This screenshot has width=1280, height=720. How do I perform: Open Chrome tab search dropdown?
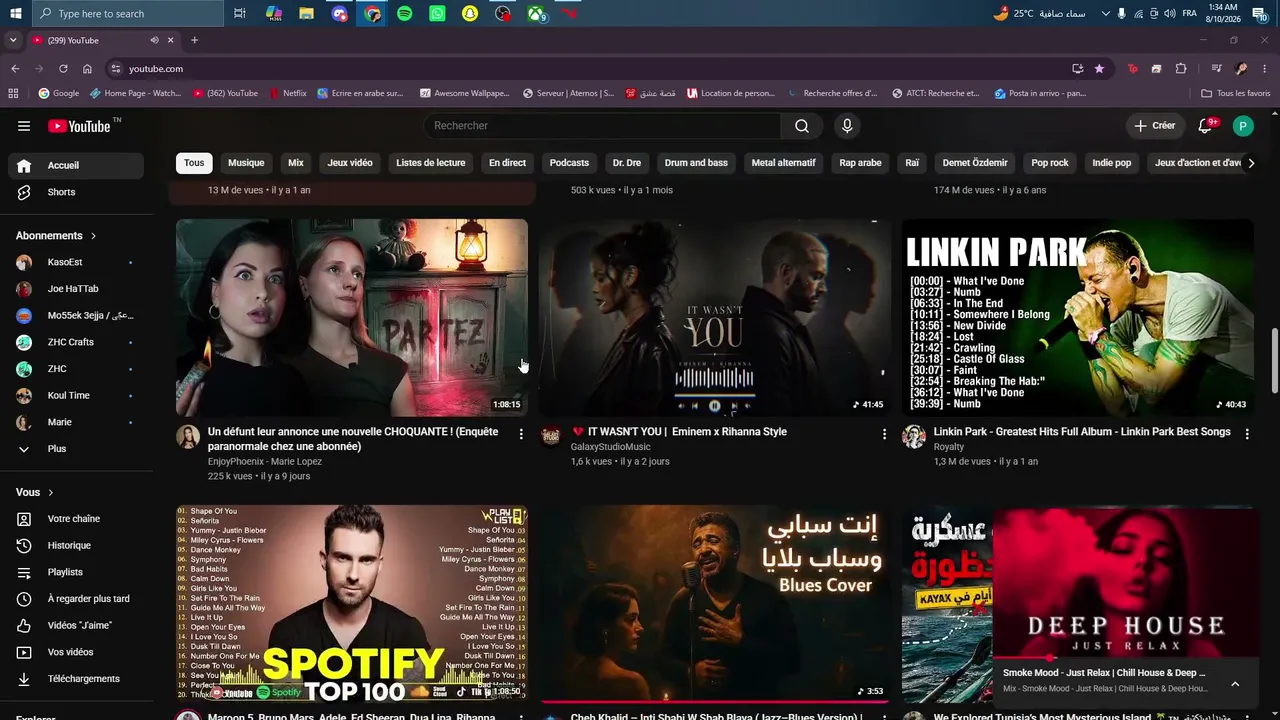12,40
